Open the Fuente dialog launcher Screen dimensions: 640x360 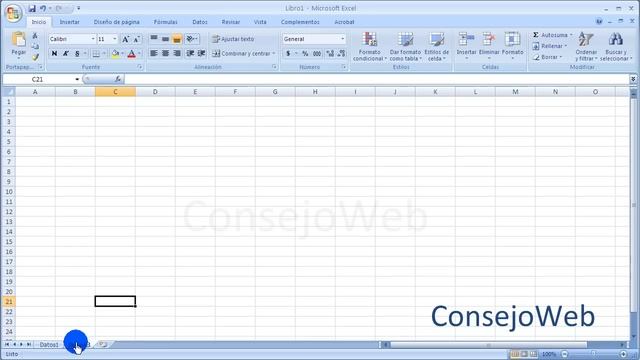(140, 67)
